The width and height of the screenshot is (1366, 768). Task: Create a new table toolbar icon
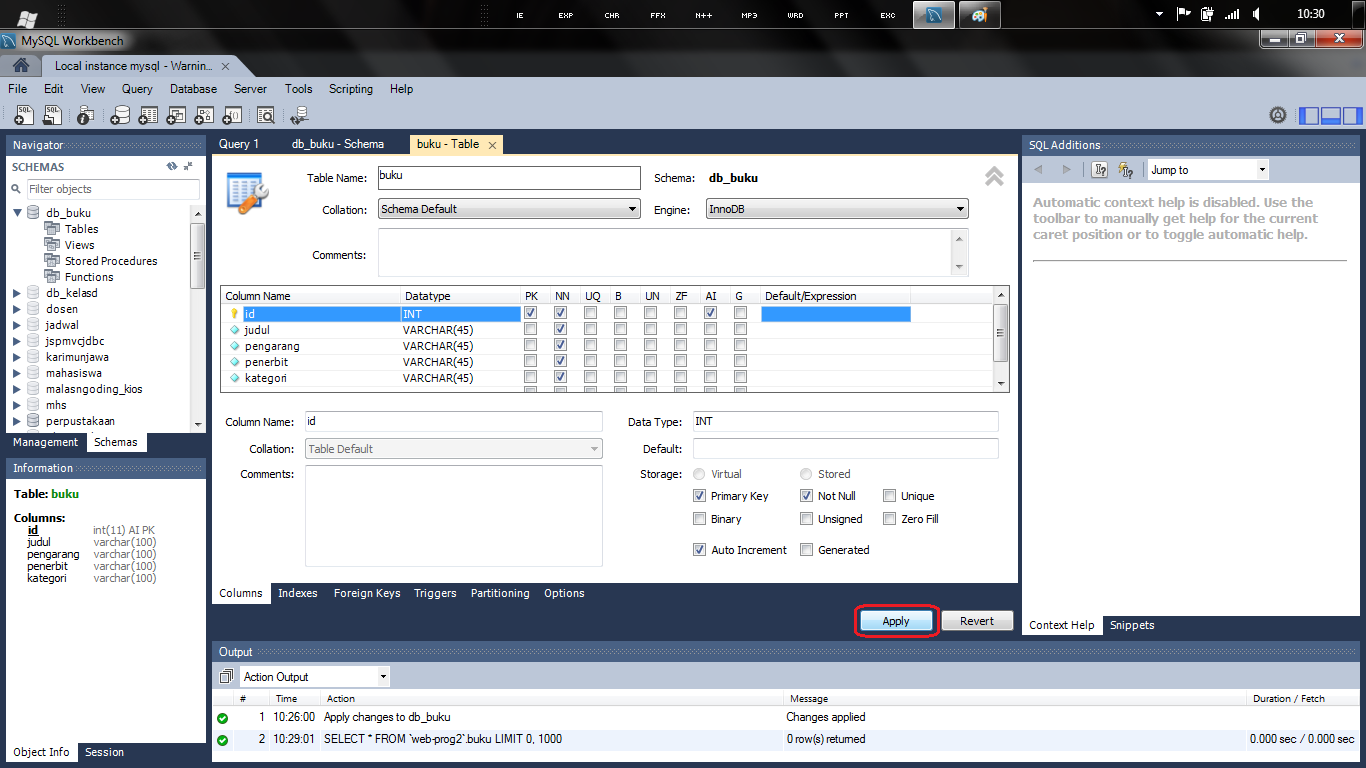click(x=148, y=115)
